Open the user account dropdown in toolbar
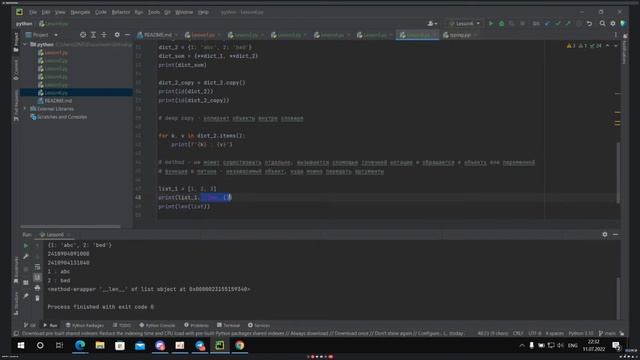This screenshot has width=640, height=360. [x=432, y=24]
